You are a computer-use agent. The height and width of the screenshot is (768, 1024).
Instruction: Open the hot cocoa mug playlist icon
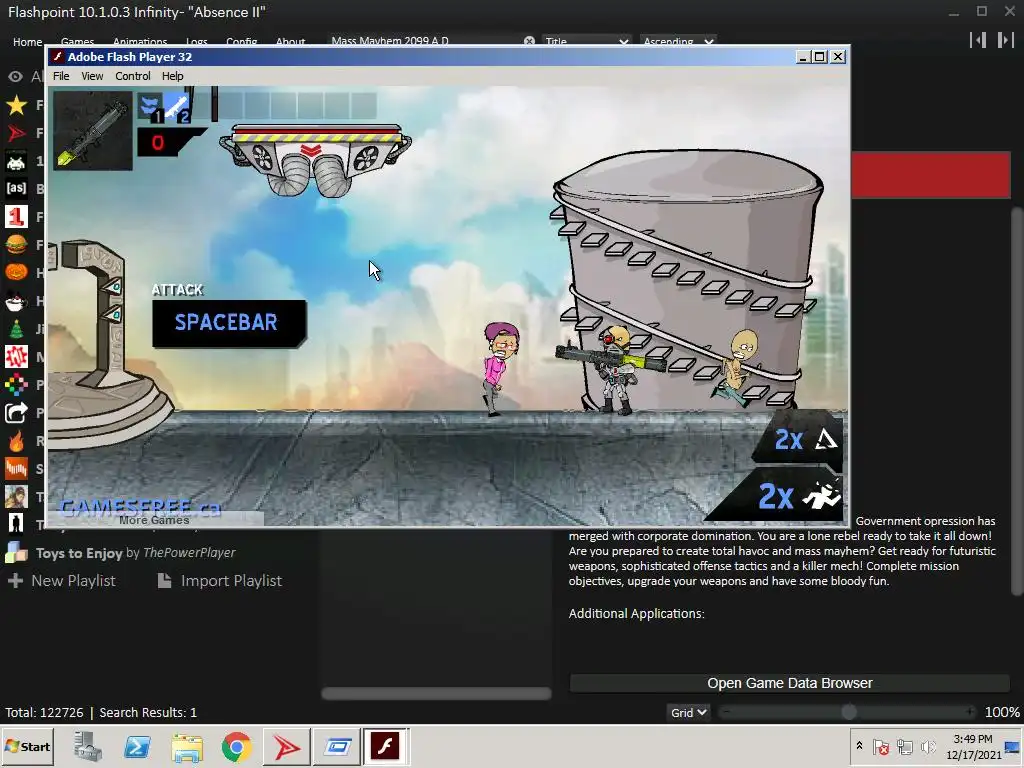[x=16, y=301]
